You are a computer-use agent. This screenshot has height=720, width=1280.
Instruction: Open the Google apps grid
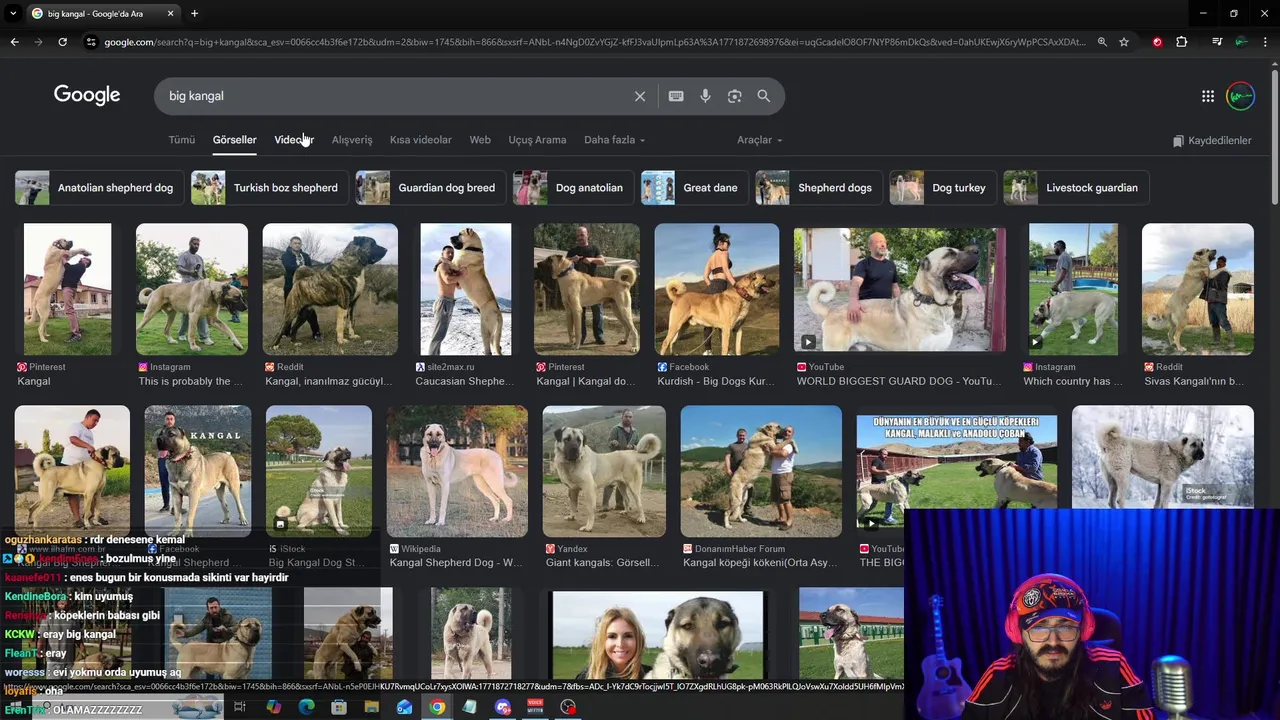pyautogui.click(x=1208, y=96)
